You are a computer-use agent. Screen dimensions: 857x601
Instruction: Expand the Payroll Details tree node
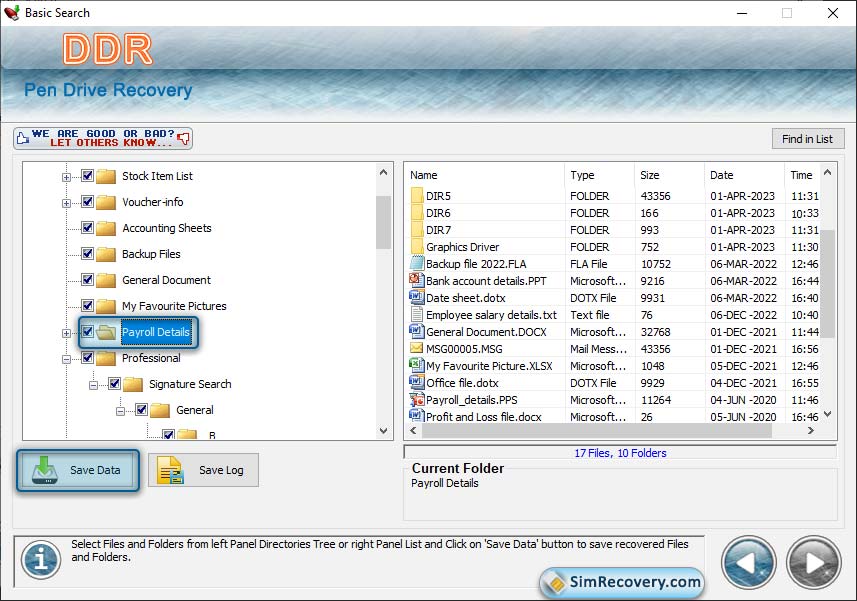coord(66,333)
